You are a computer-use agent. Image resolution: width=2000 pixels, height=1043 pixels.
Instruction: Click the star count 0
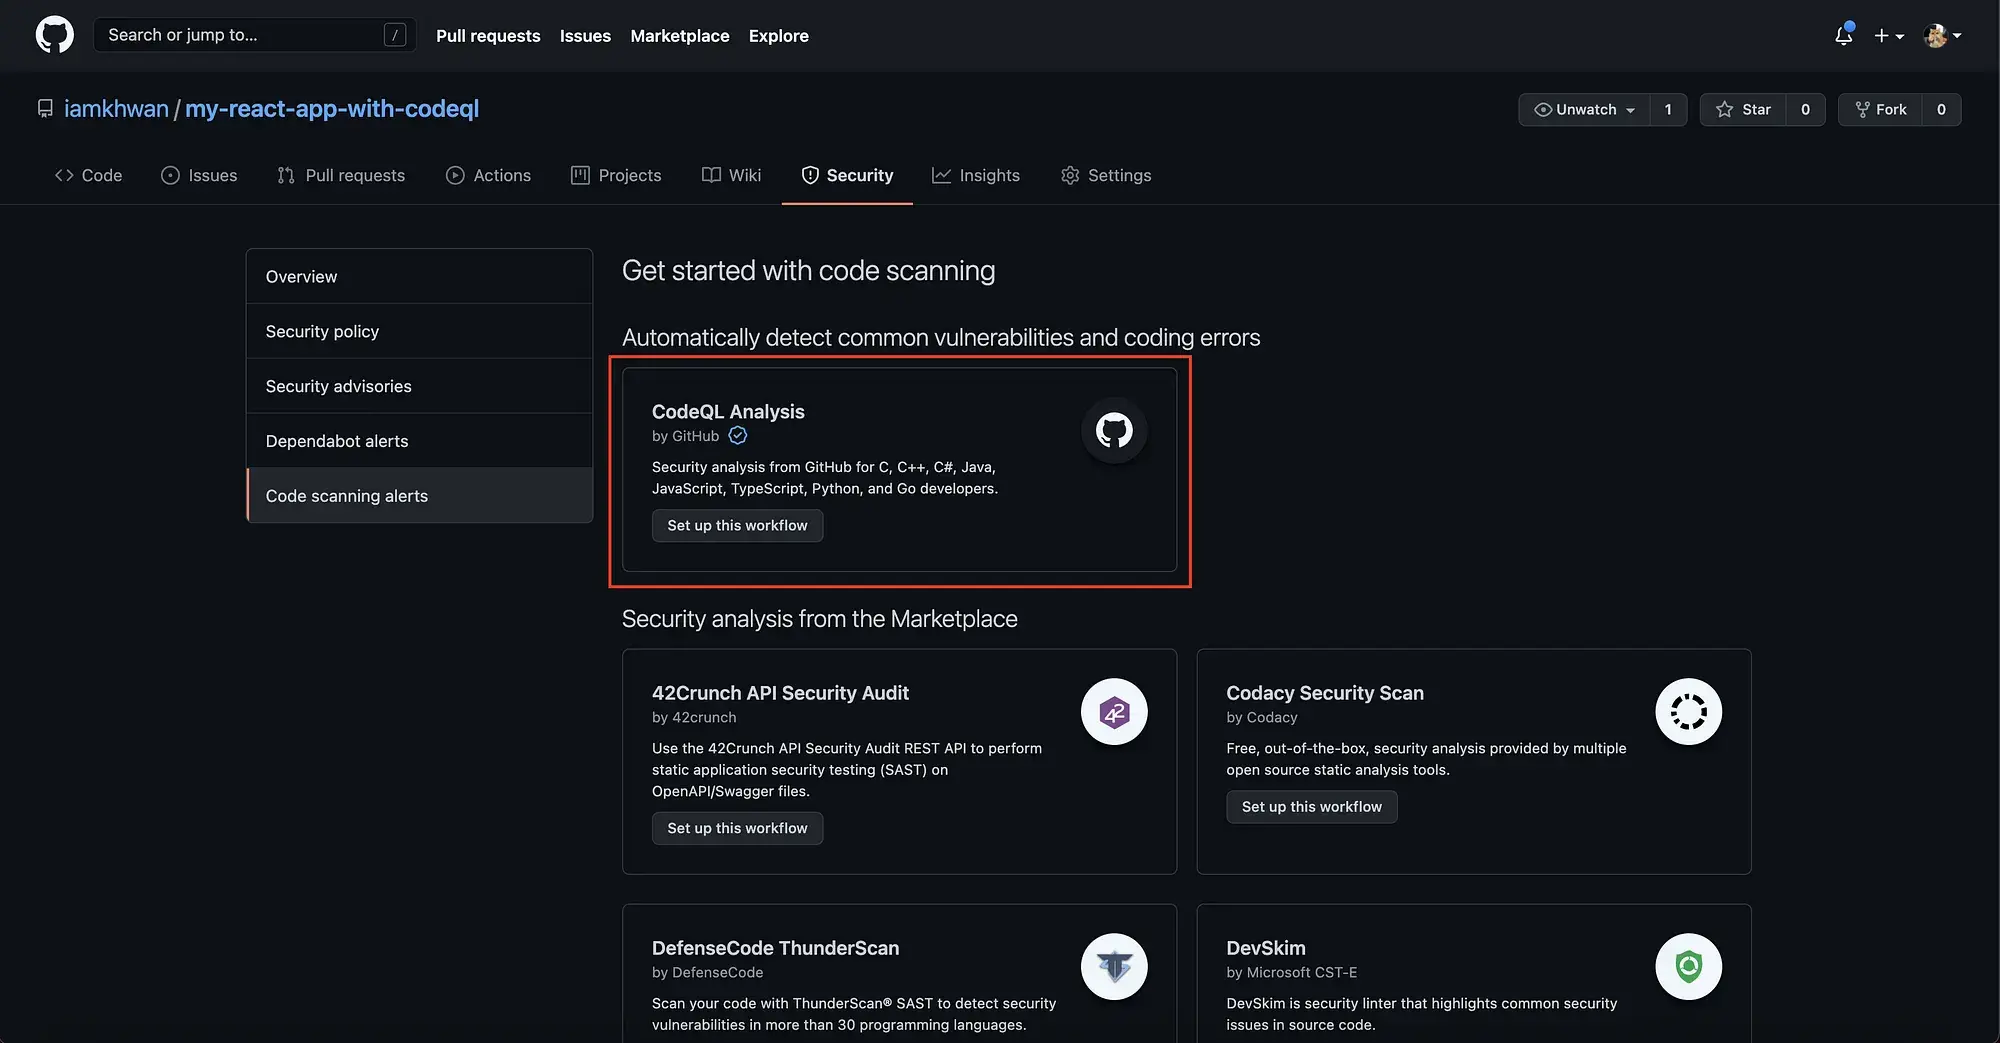coord(1805,110)
